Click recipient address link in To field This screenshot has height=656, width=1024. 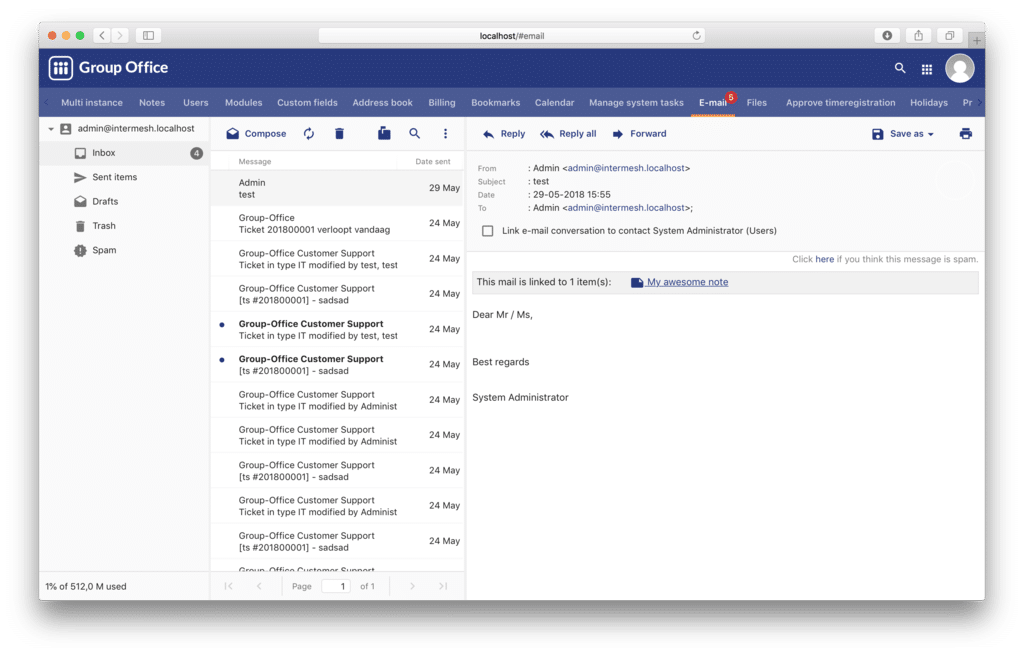[x=626, y=208]
